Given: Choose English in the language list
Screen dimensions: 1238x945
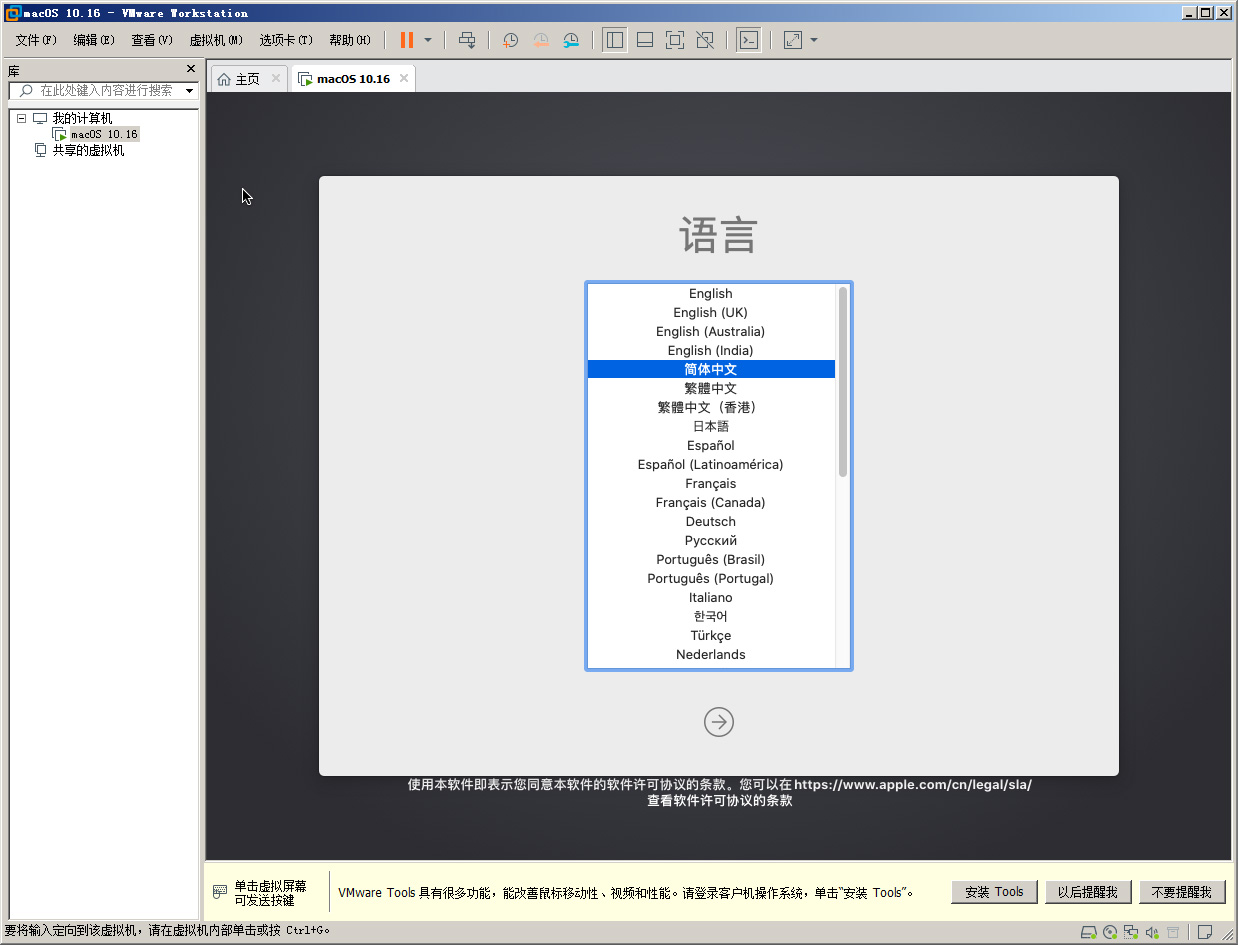Looking at the screenshot, I should coord(711,293).
